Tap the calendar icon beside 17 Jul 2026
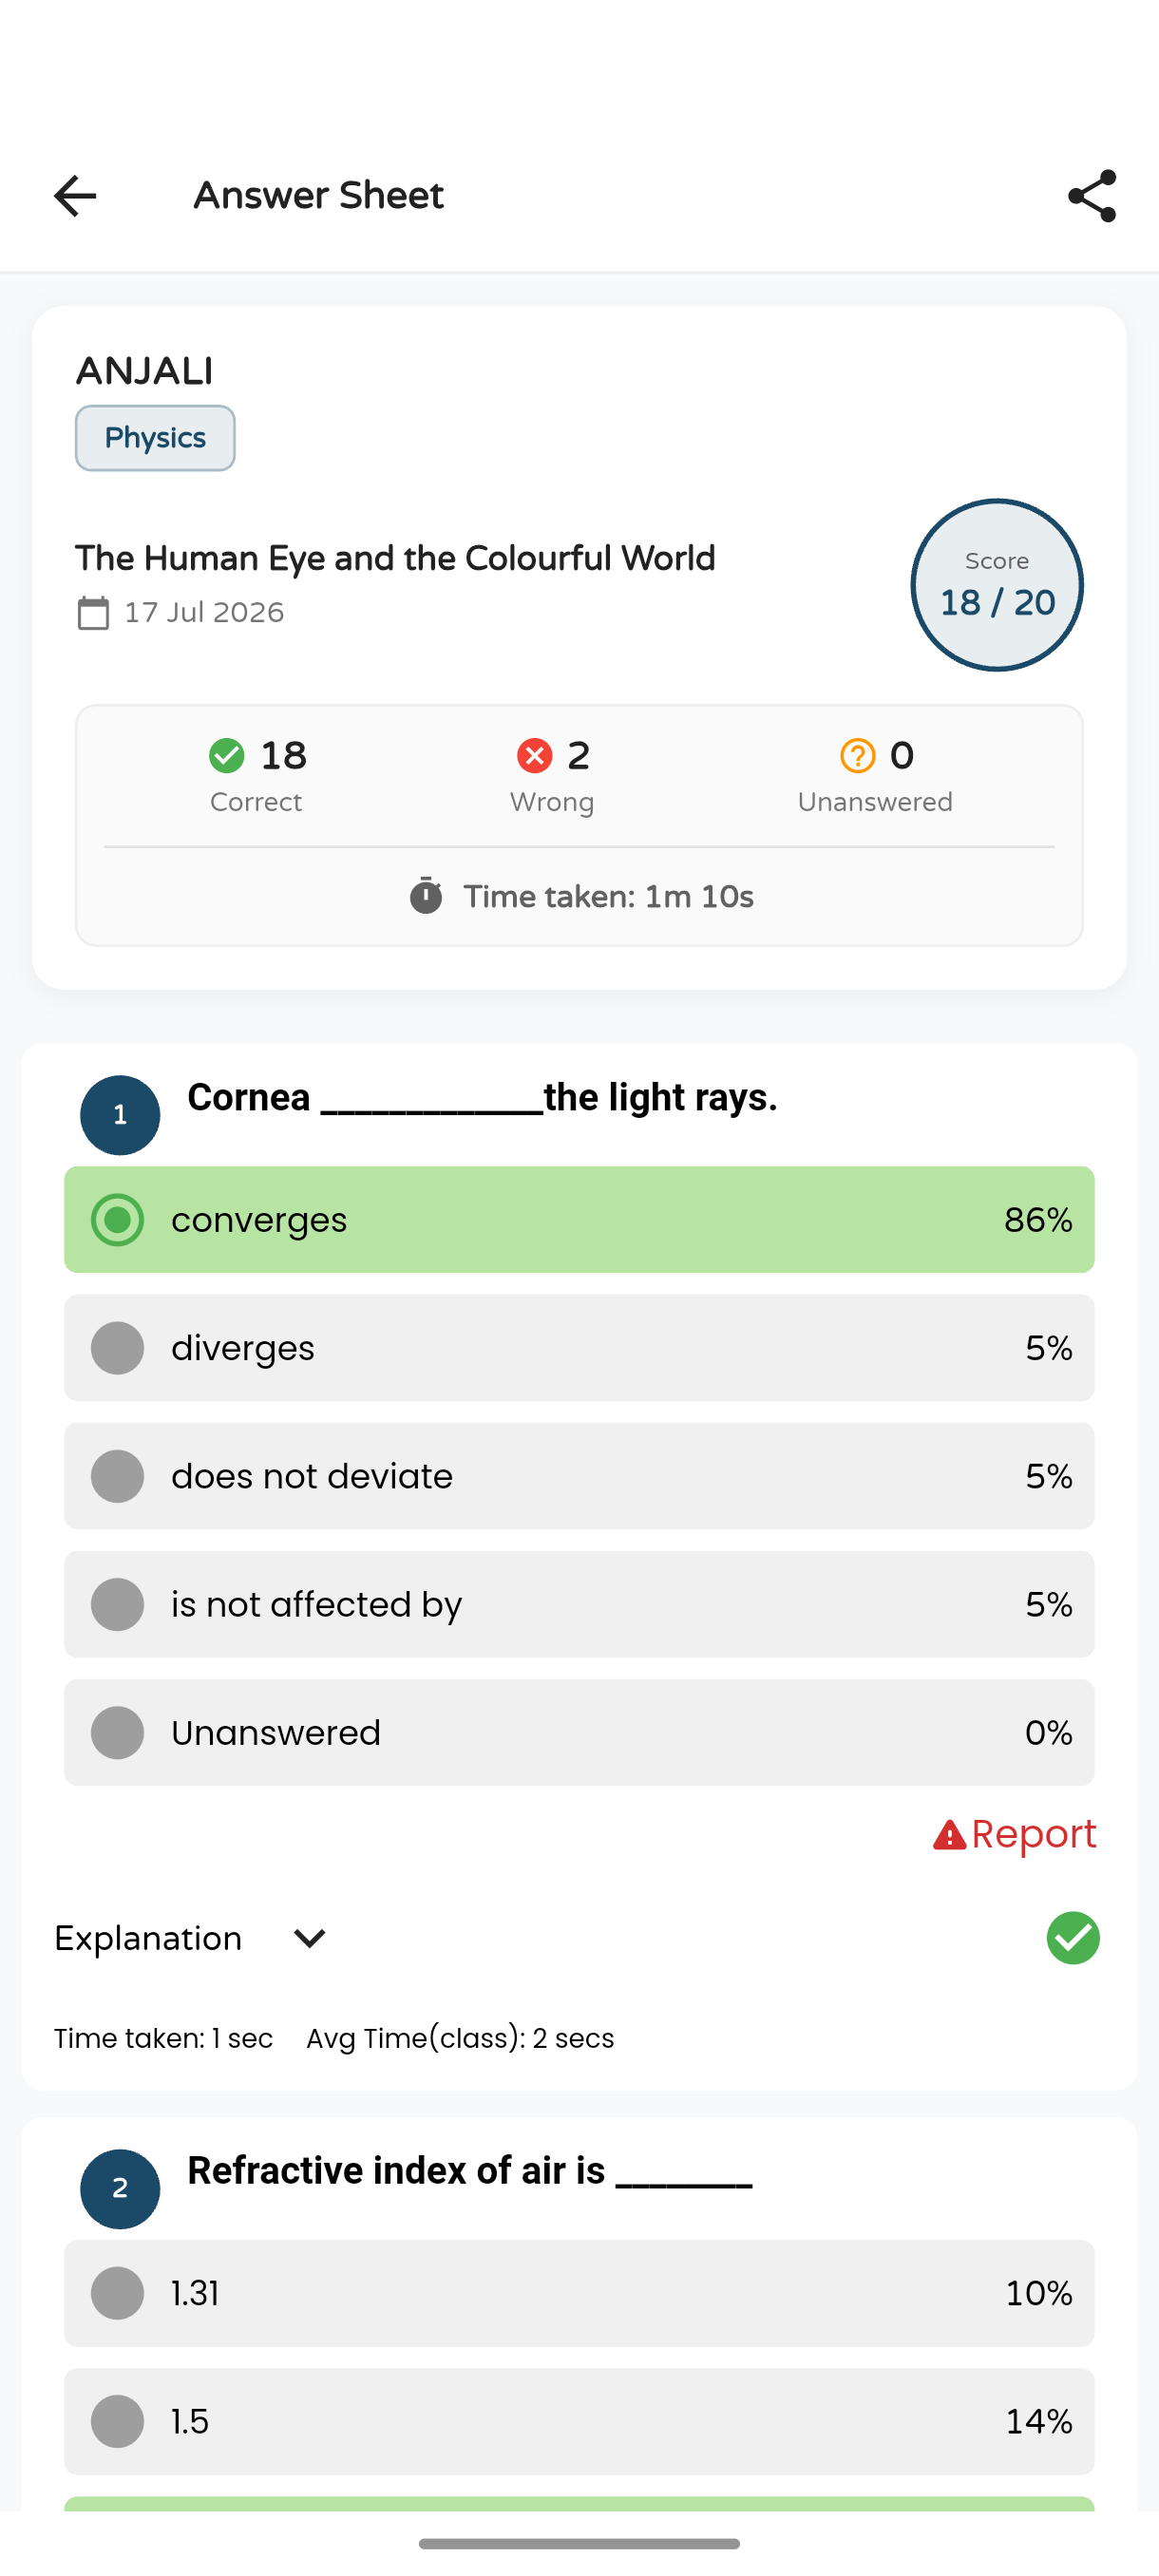The width and height of the screenshot is (1159, 2576). click(x=93, y=613)
